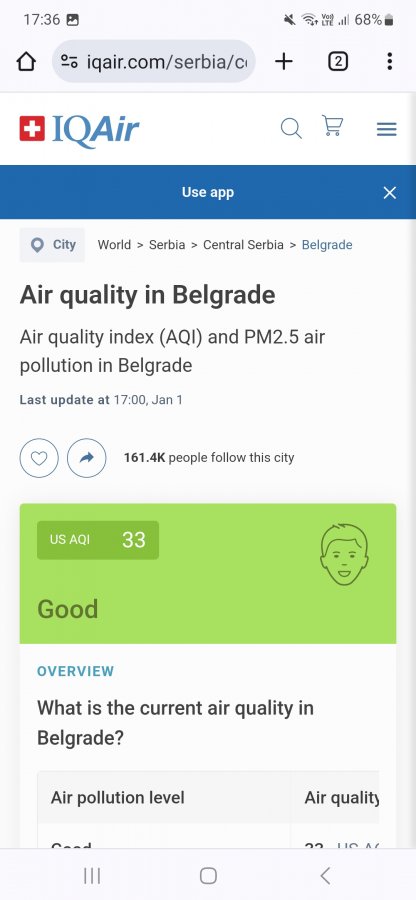Open a new browser tab
Image resolution: width=416 pixels, height=900 pixels.
(283, 61)
